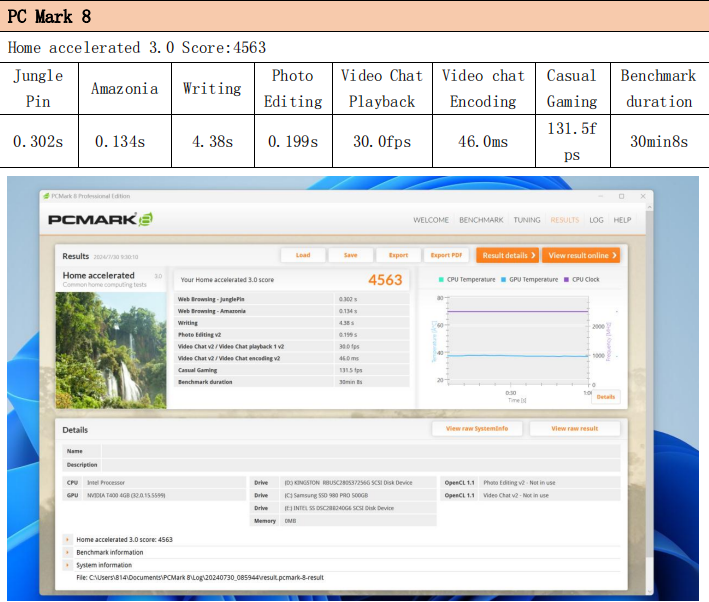Click the CPU Temperature legend marker
The height and width of the screenshot is (602, 709).
tap(442, 279)
